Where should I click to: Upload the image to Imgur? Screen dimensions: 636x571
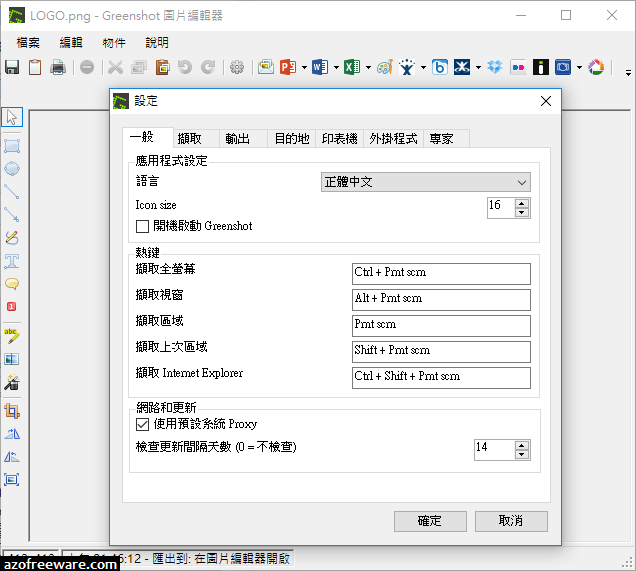541,67
